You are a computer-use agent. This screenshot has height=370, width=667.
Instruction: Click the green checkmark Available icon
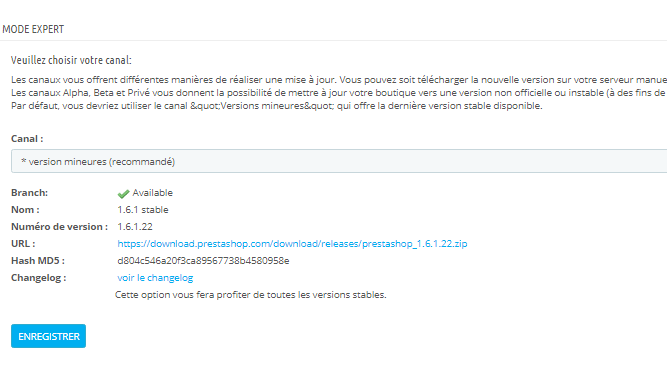[x=123, y=194]
